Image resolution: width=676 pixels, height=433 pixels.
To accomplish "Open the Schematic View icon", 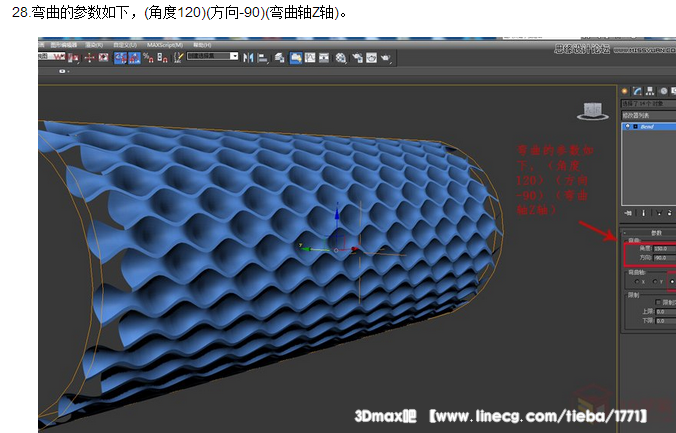I will click(324, 57).
